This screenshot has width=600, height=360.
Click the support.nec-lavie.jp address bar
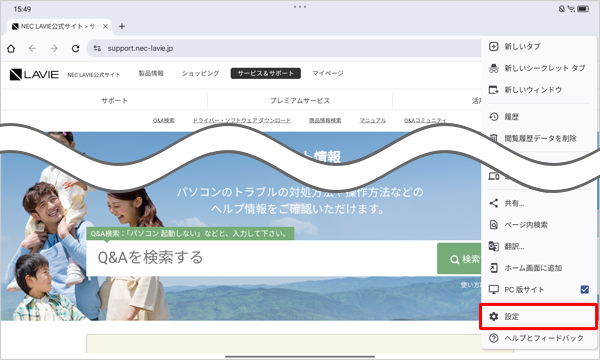pos(284,49)
